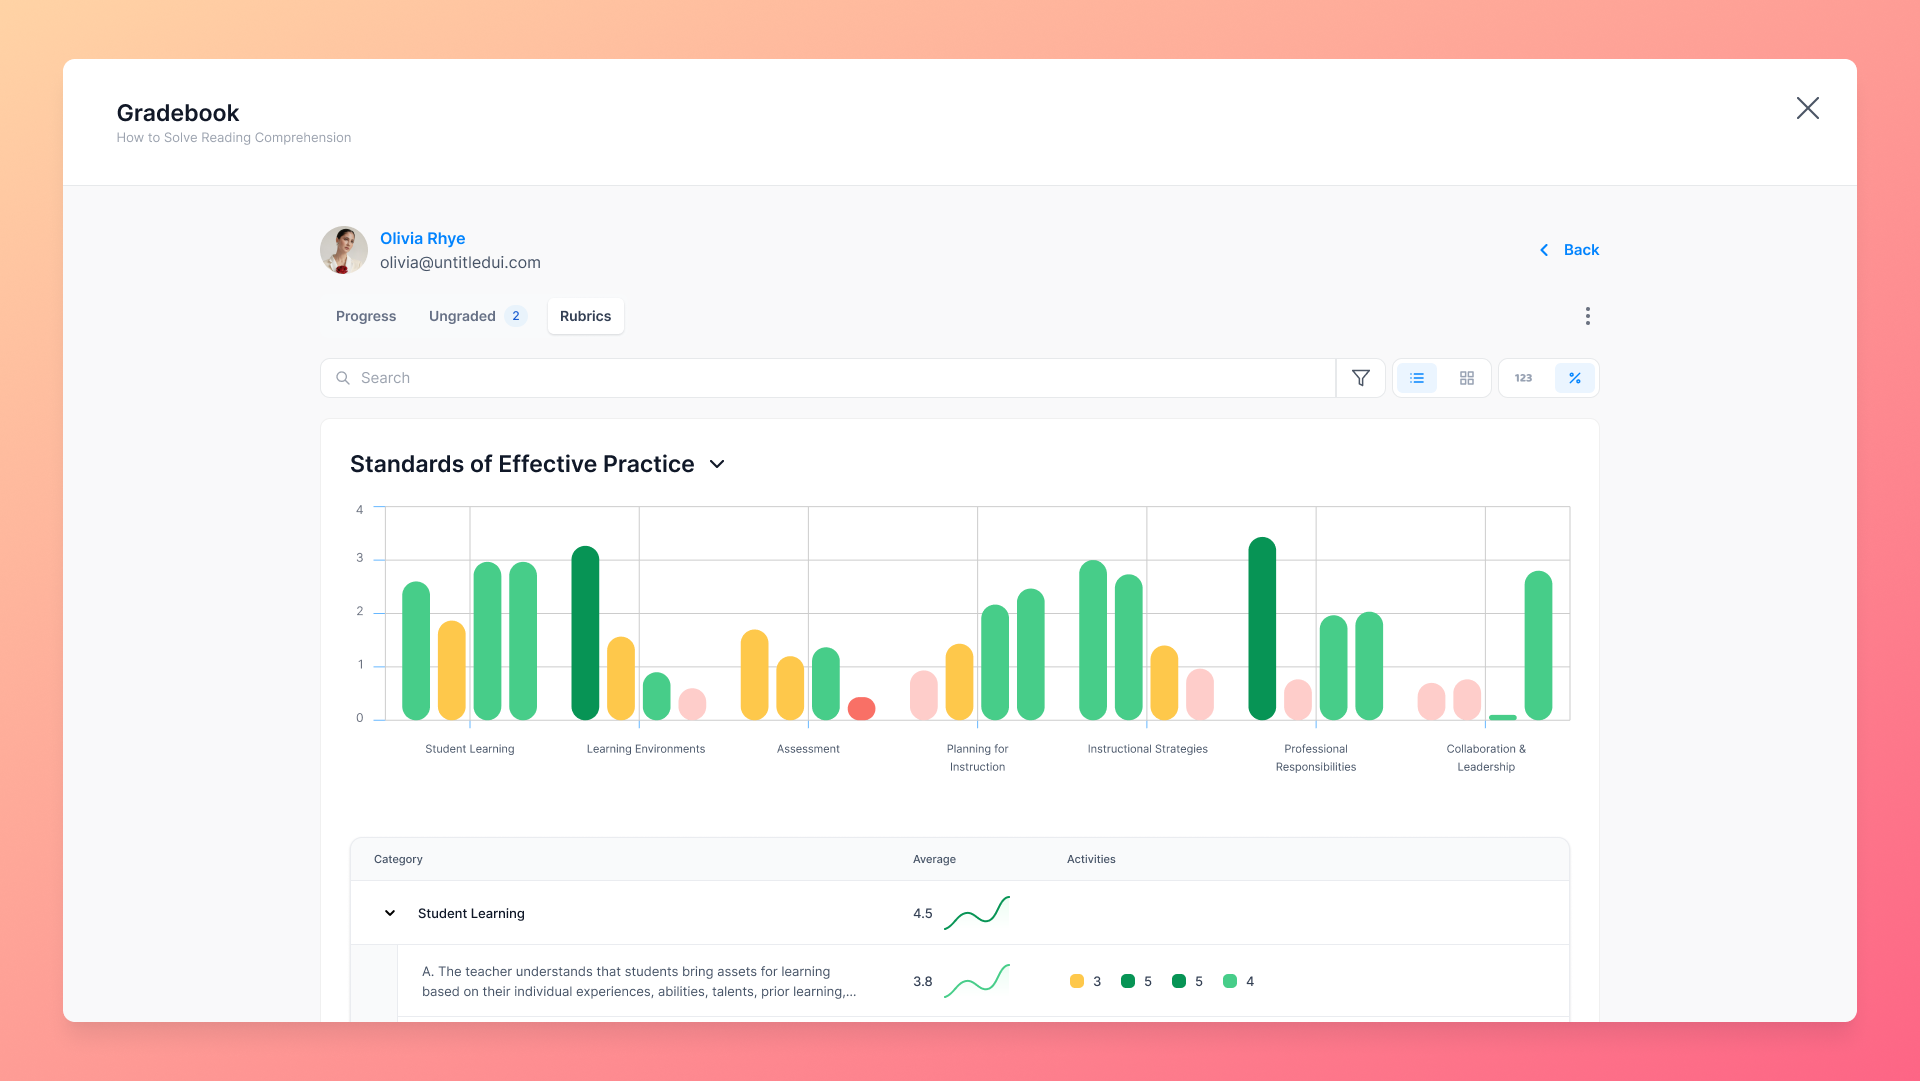1920x1081 pixels.
Task: Switch to grid view
Action: point(1467,378)
